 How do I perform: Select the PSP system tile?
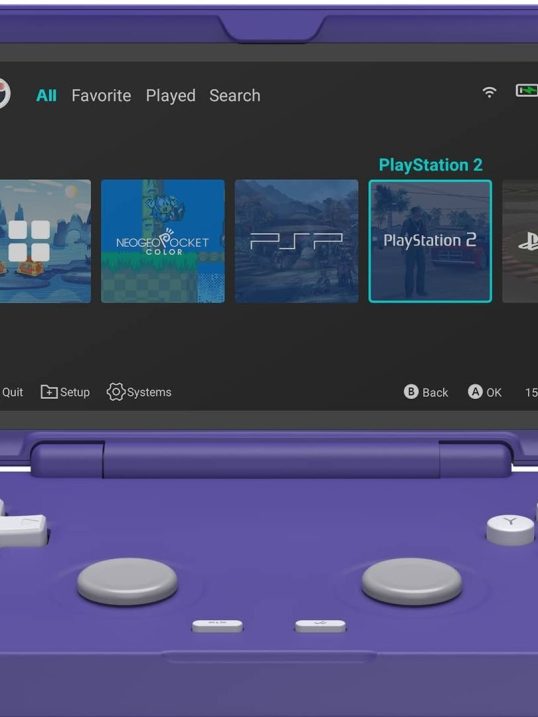(297, 241)
